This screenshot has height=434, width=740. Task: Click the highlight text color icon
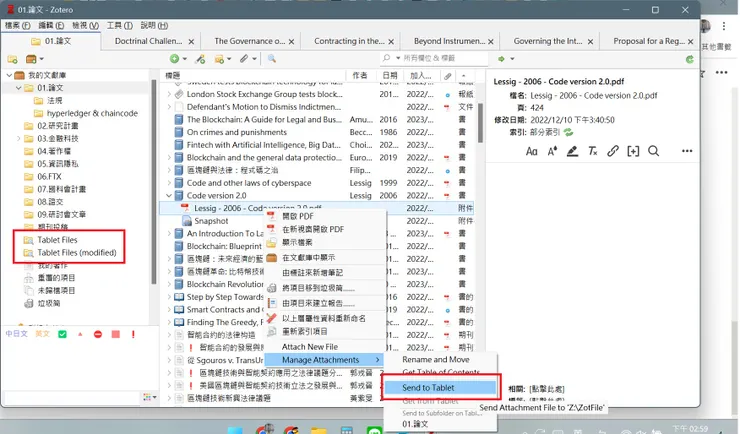click(x=572, y=151)
